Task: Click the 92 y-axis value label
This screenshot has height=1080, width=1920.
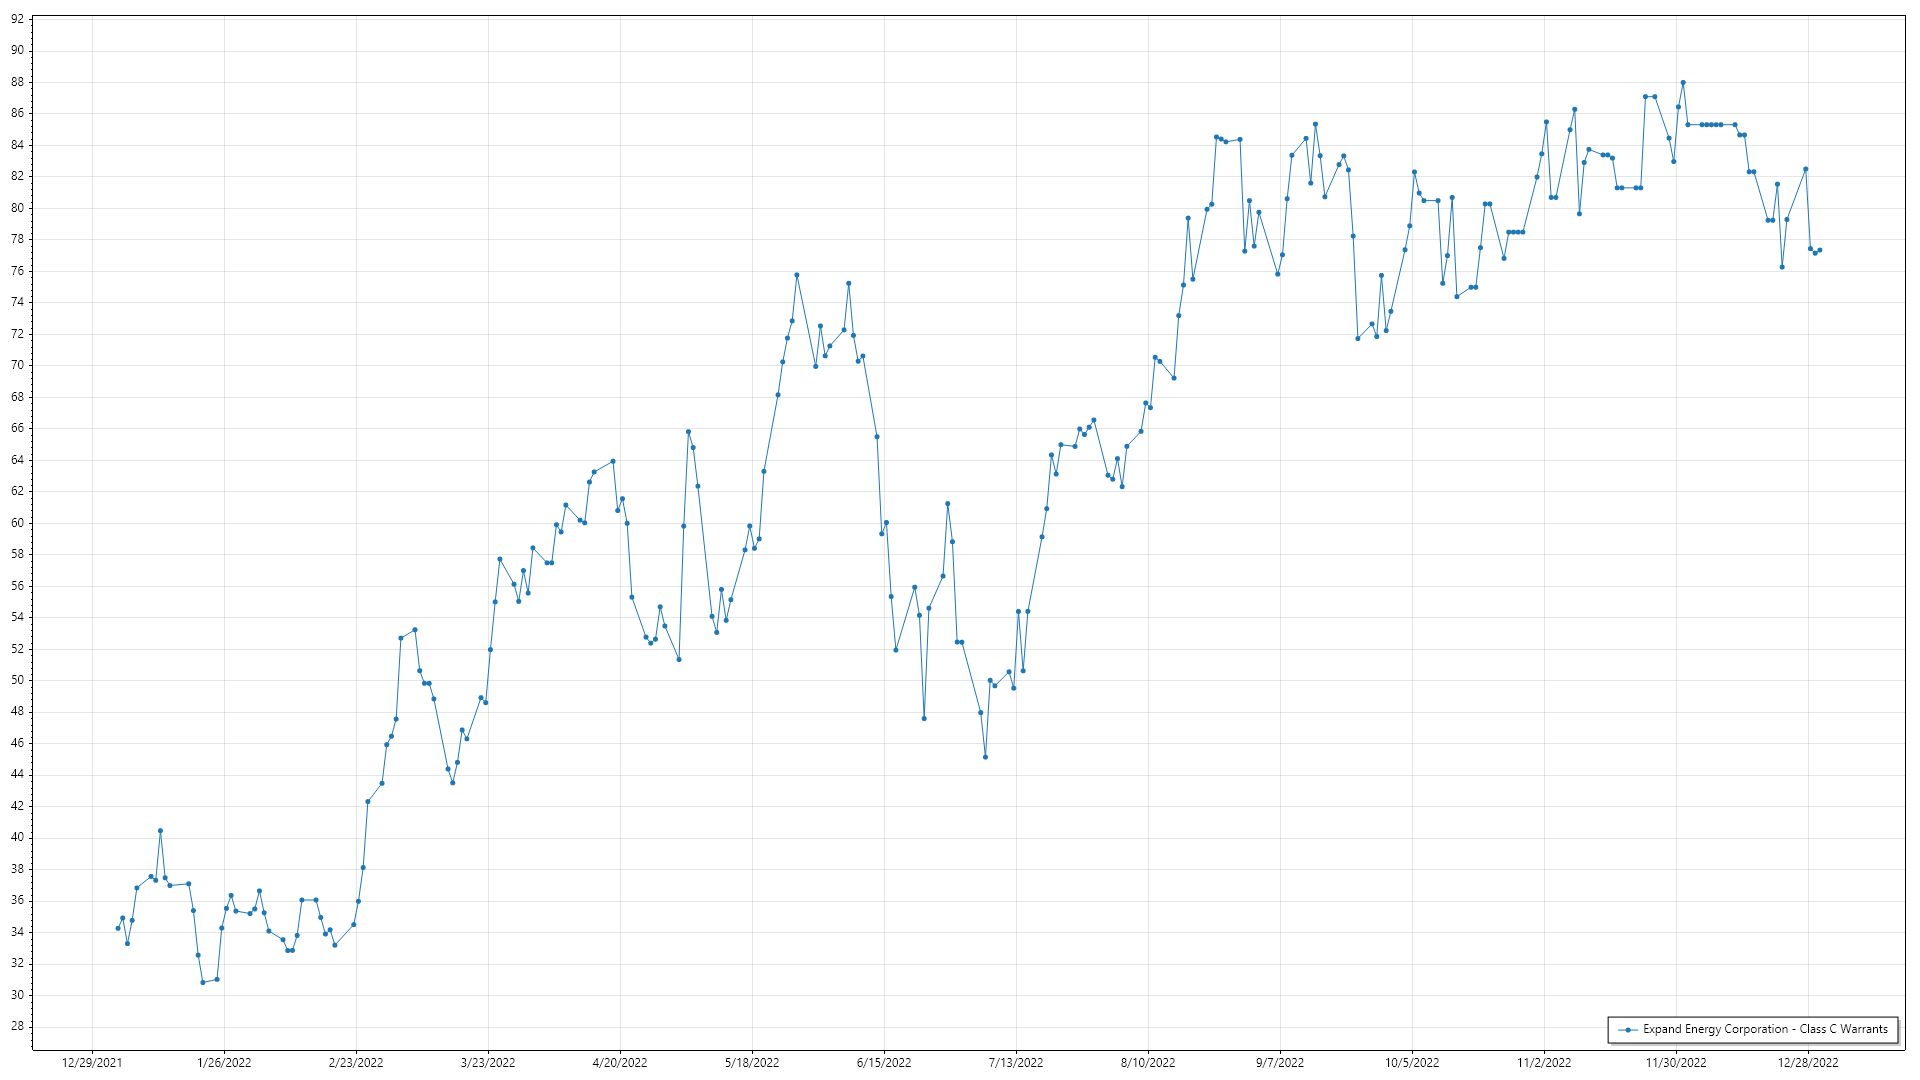Action: [x=17, y=19]
